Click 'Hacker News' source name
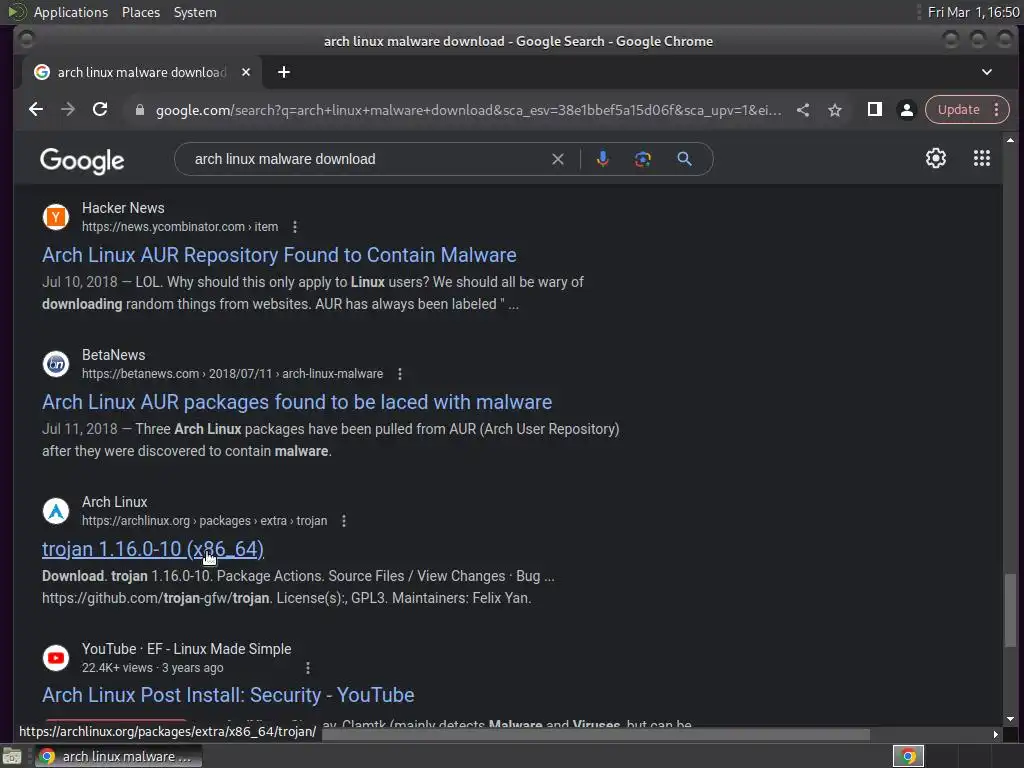The height and width of the screenshot is (768, 1024). [x=123, y=208]
